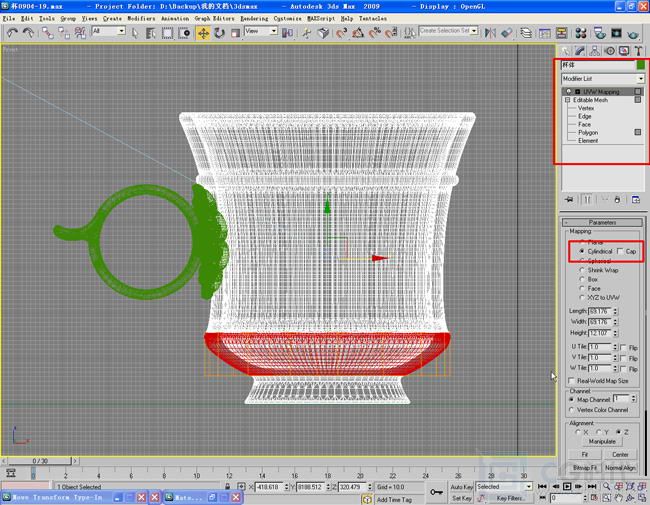Activate Select and Rotate tool
This screenshot has height=505, width=650.
click(x=219, y=33)
